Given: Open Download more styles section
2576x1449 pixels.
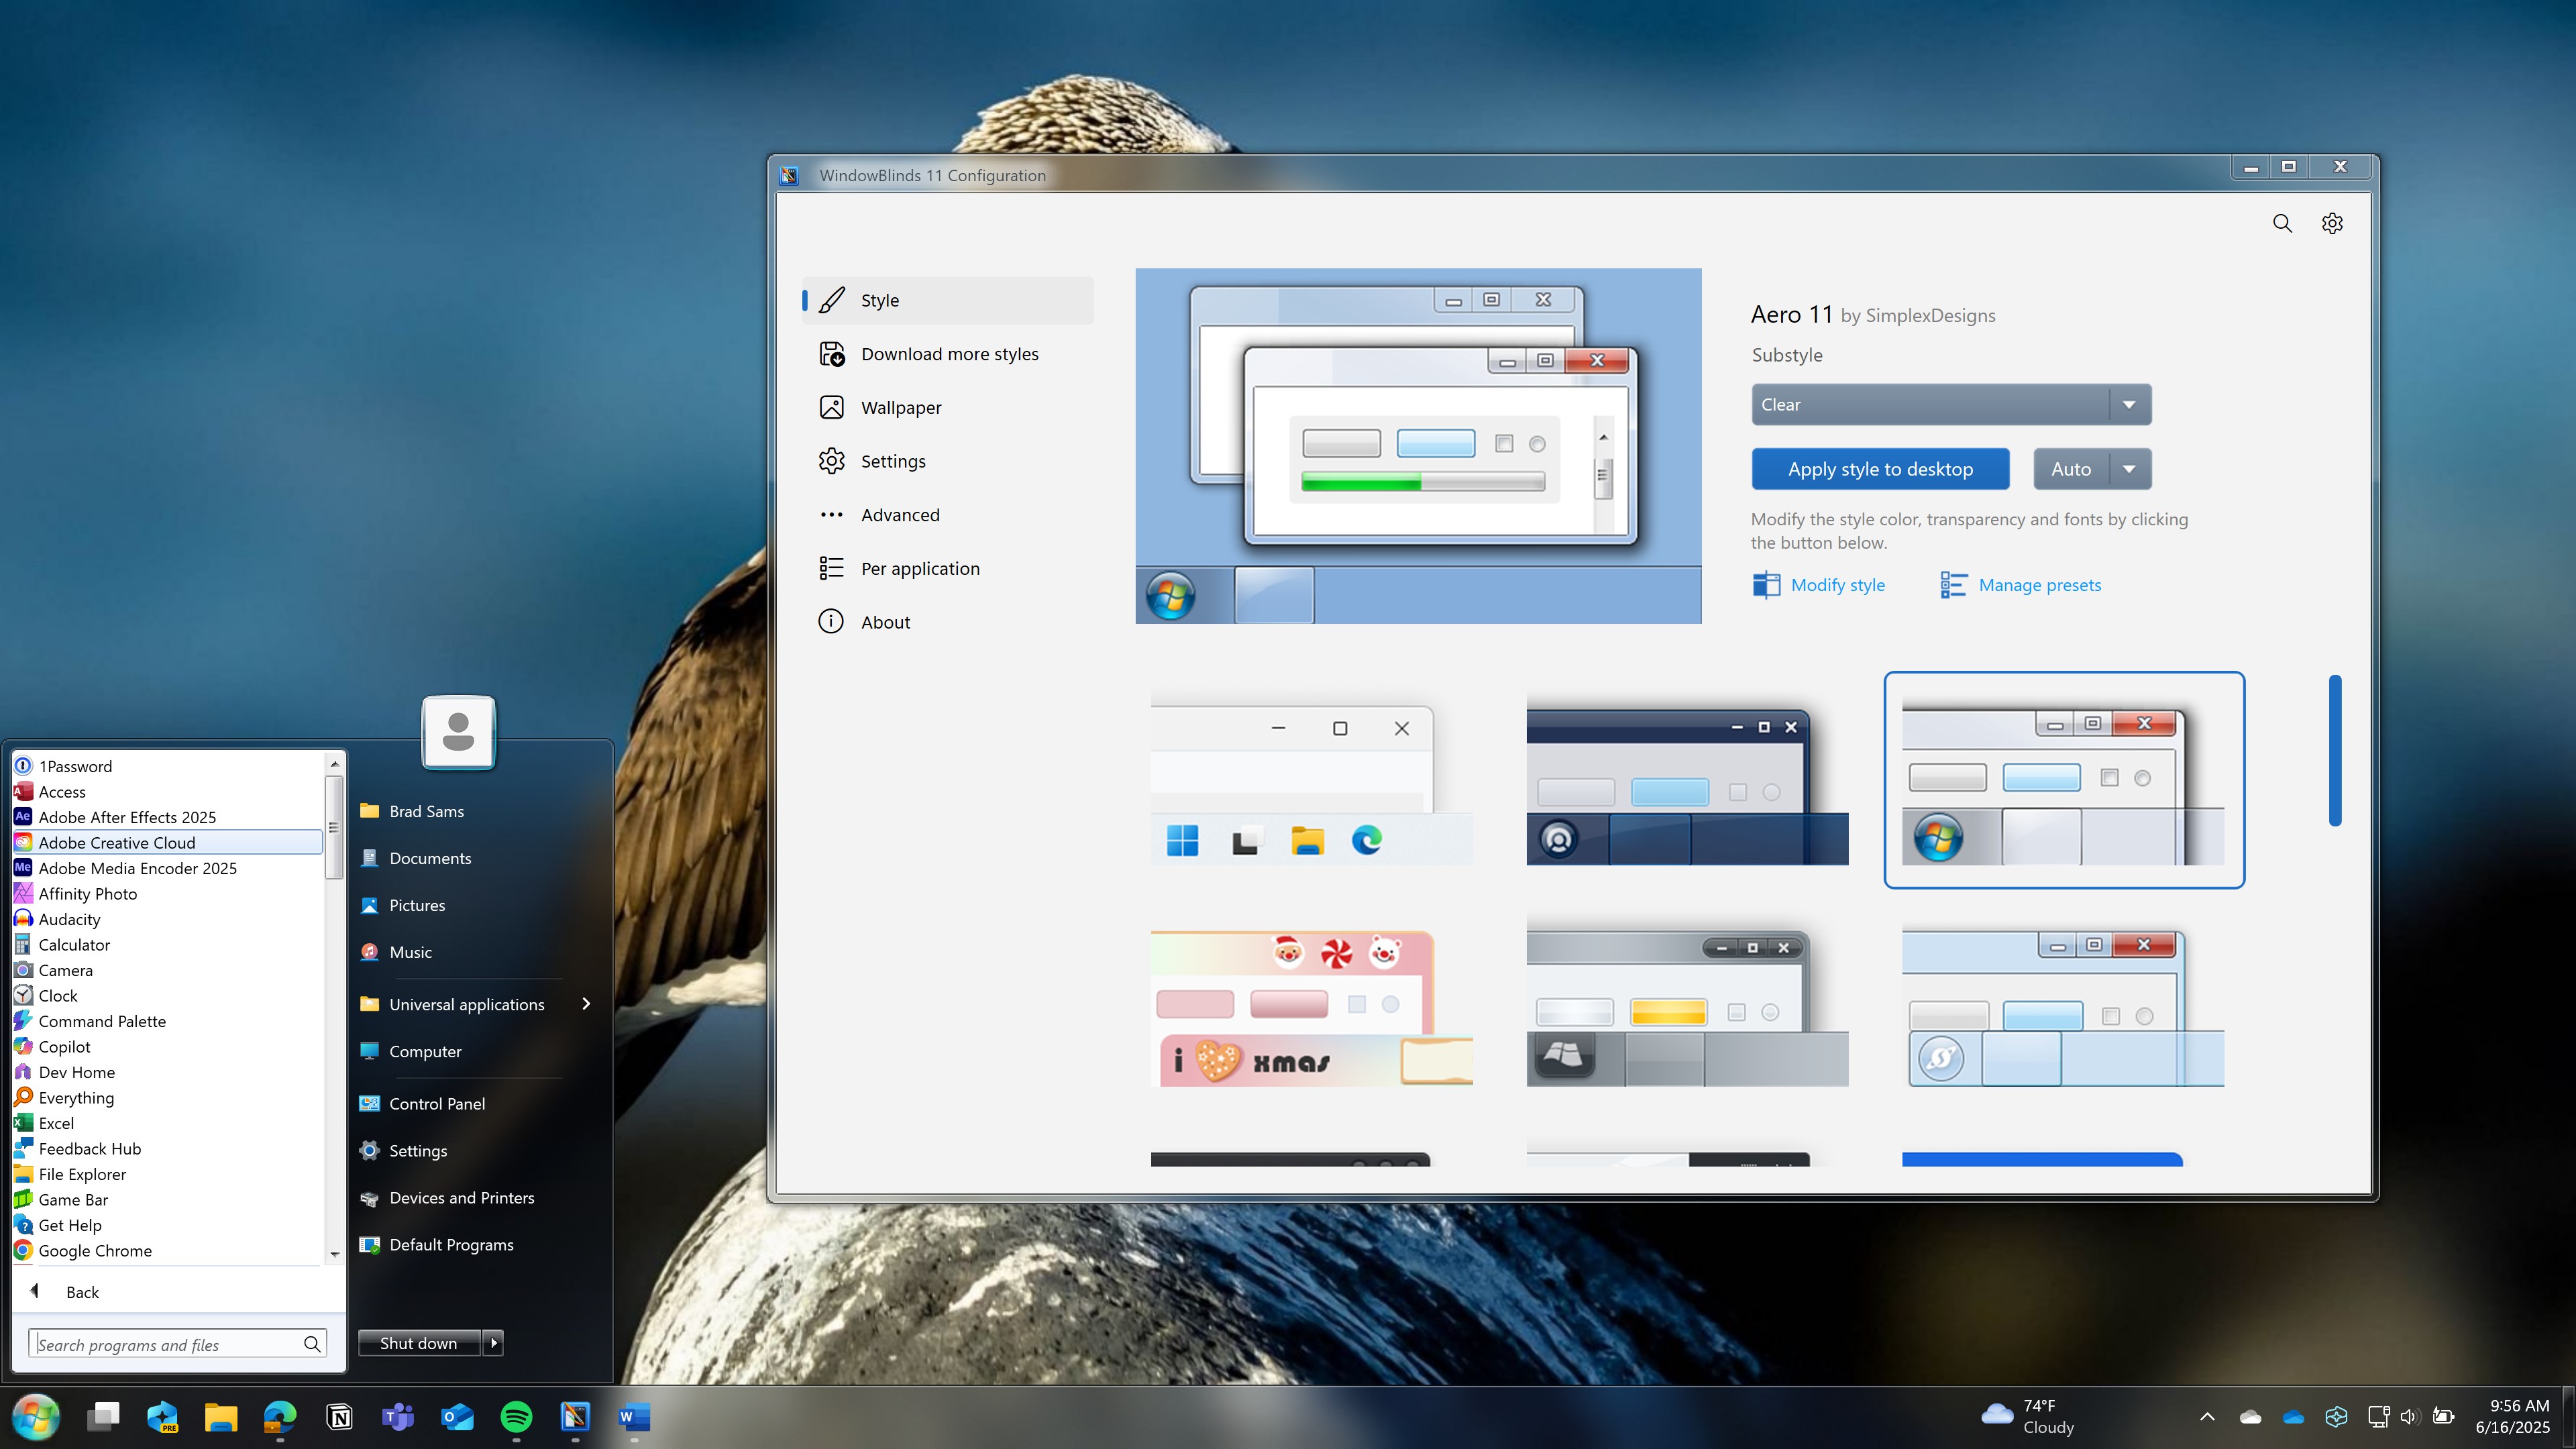Looking at the screenshot, I should pos(948,354).
